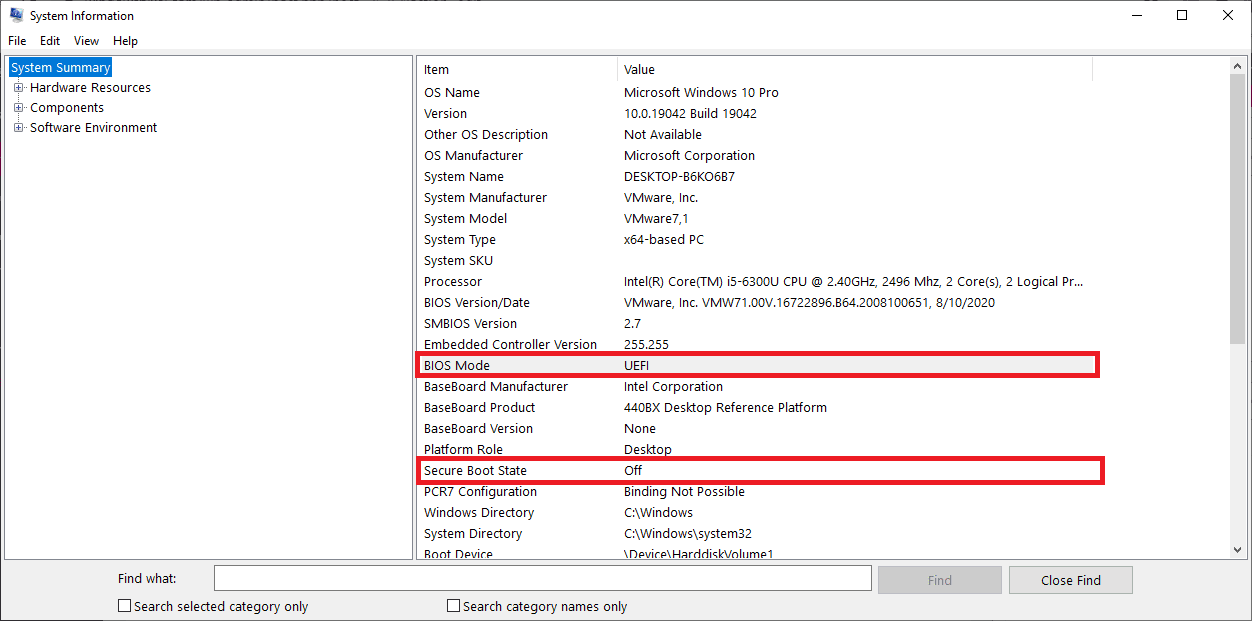Image resolution: width=1252 pixels, height=621 pixels.
Task: Open the File menu
Action: tap(17, 41)
